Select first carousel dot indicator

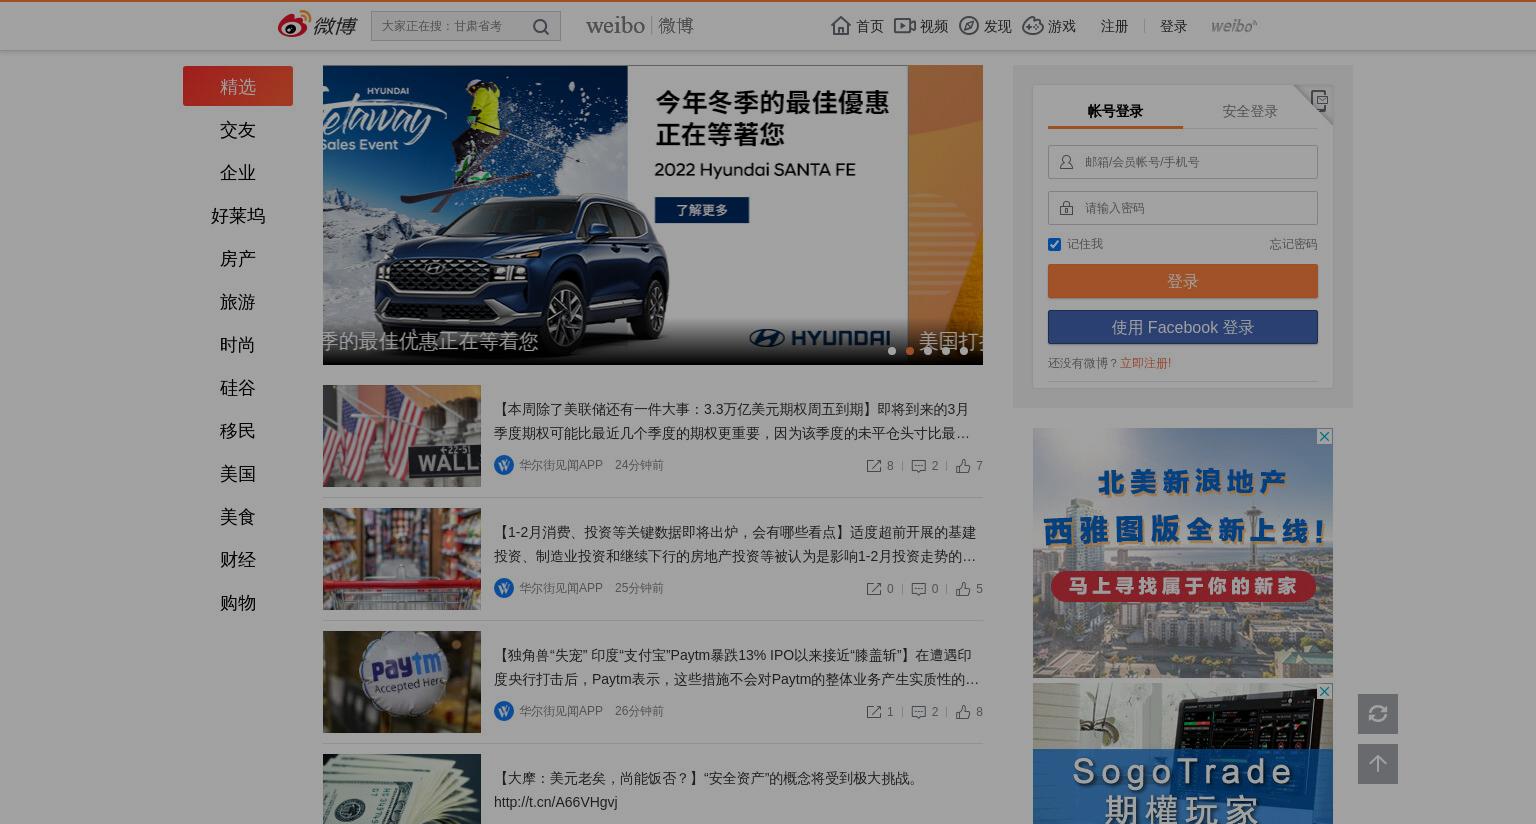click(892, 351)
